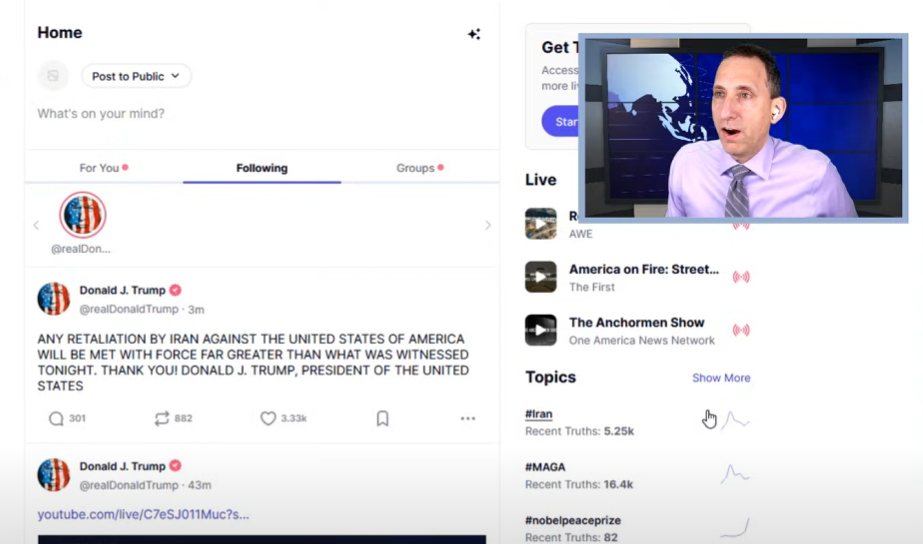Open the youtube.com/live link
The image size is (923, 544).
tap(143, 515)
